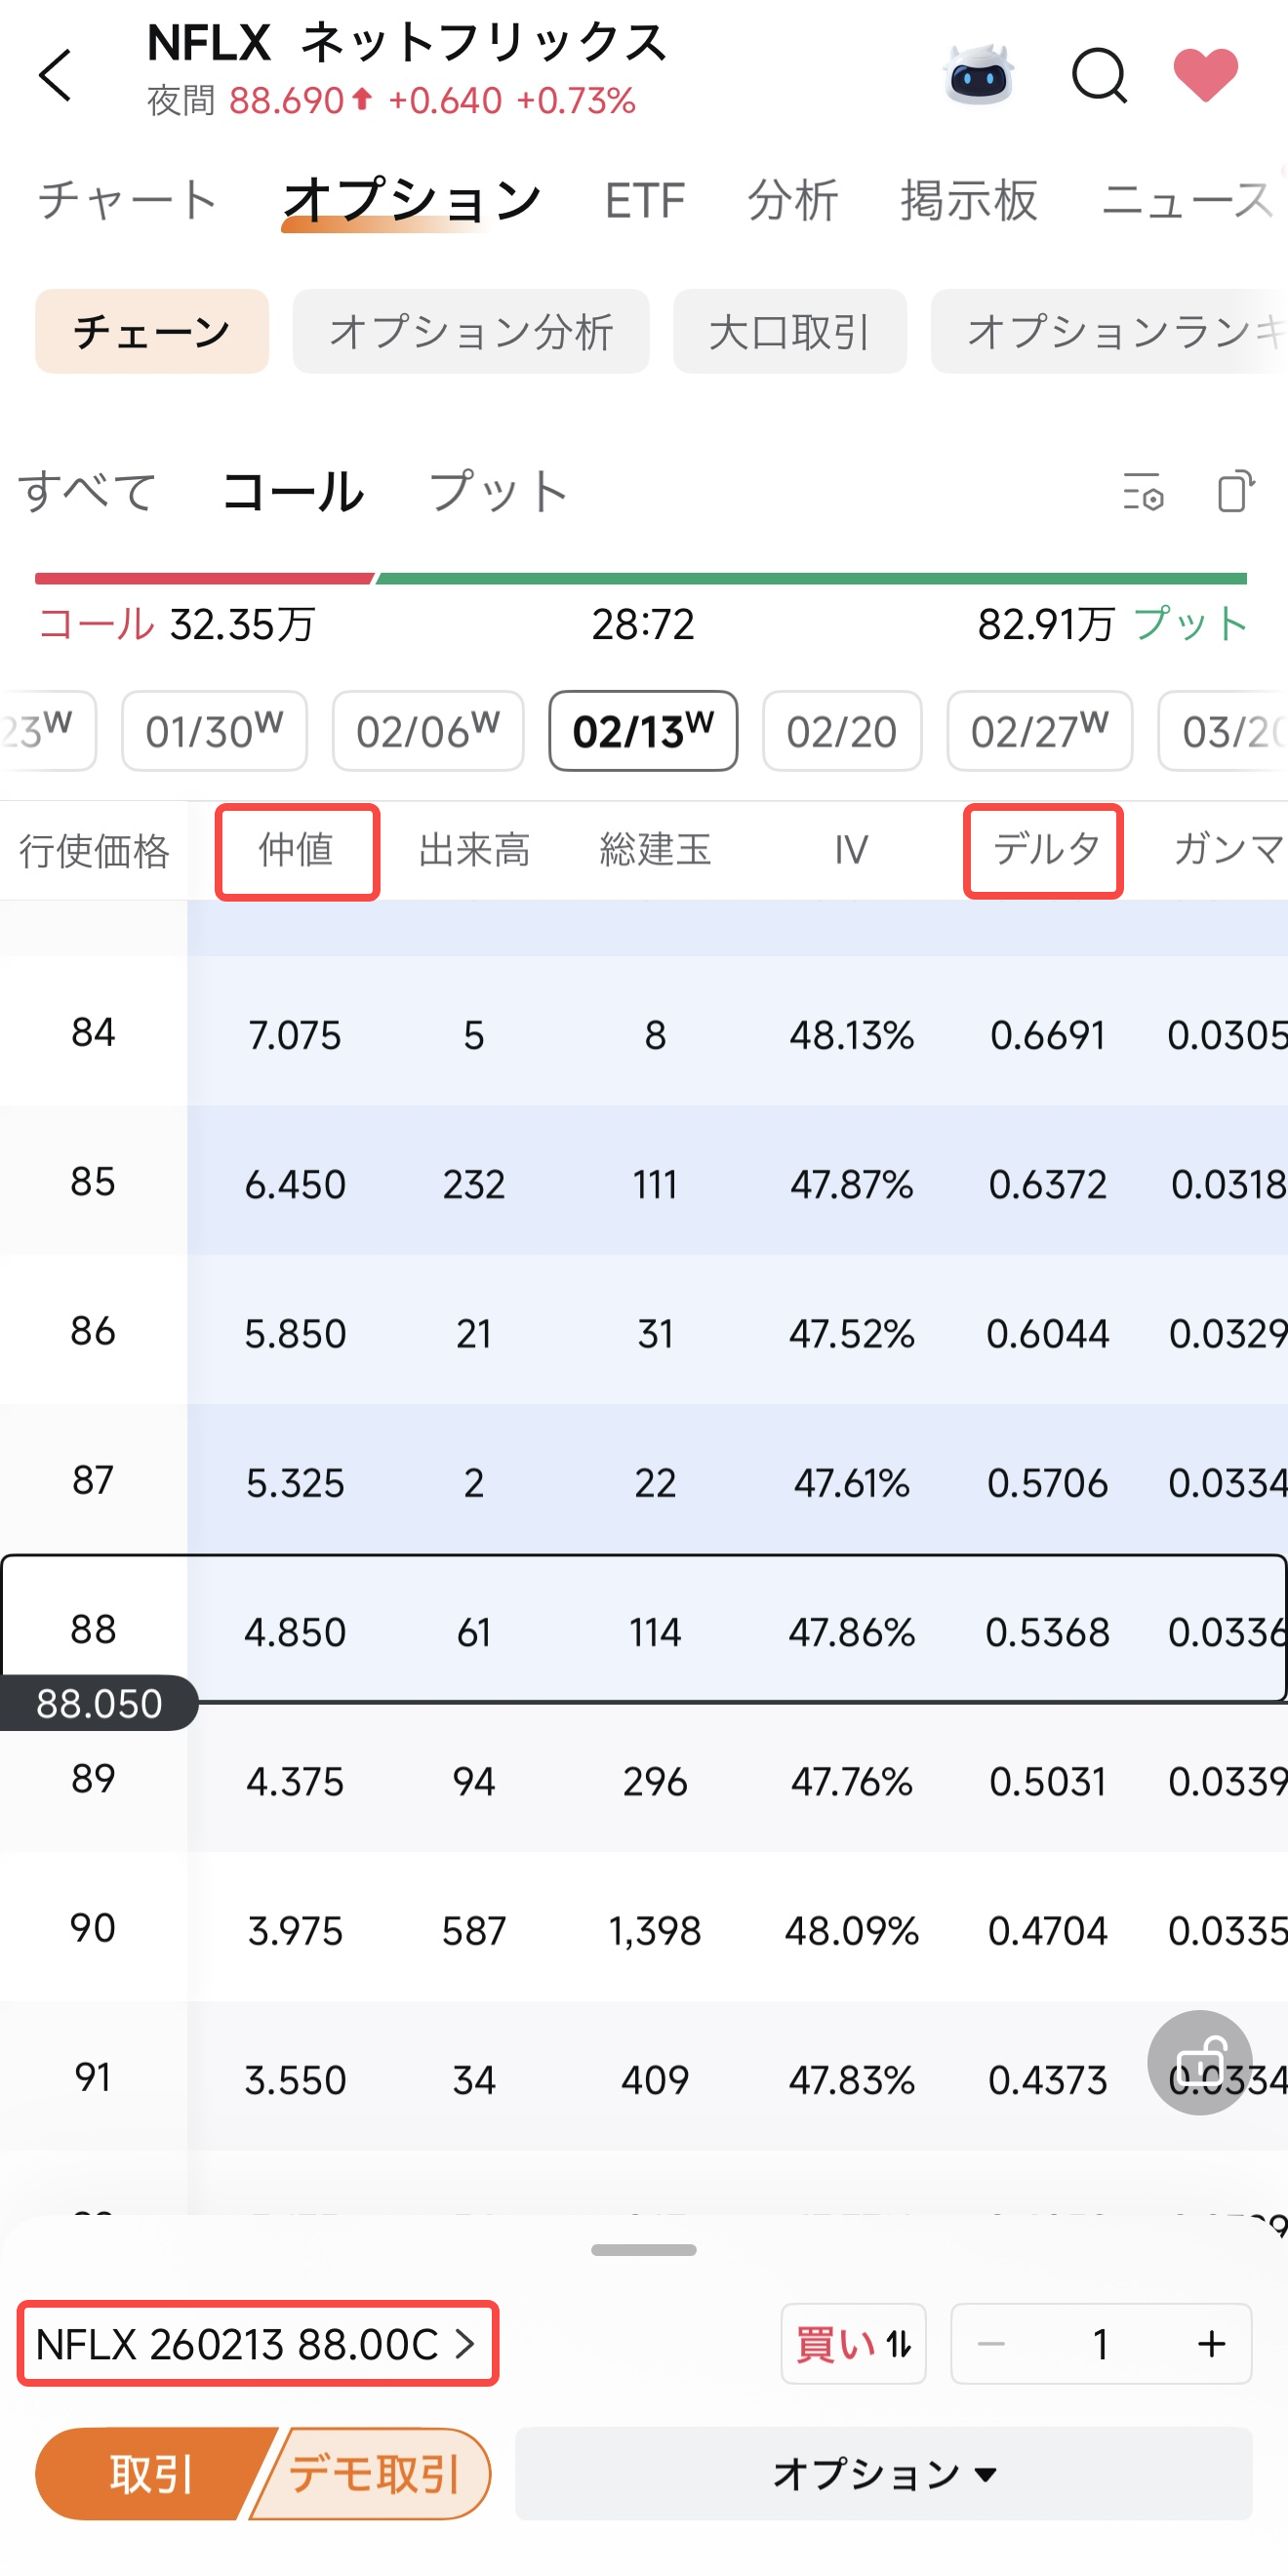Sort by 総建玉 column header
This screenshot has width=1288, height=2576.
(x=655, y=850)
